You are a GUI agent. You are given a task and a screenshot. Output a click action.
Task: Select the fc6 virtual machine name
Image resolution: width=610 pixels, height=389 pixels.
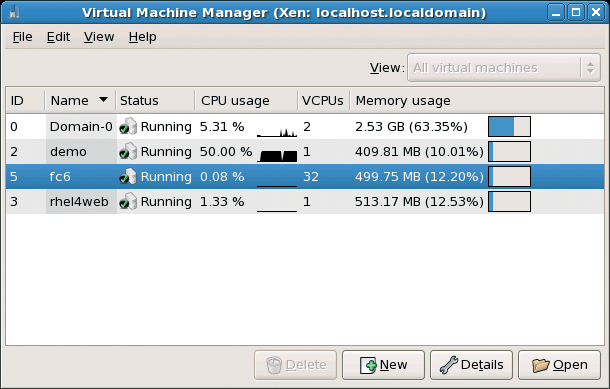(x=60, y=177)
